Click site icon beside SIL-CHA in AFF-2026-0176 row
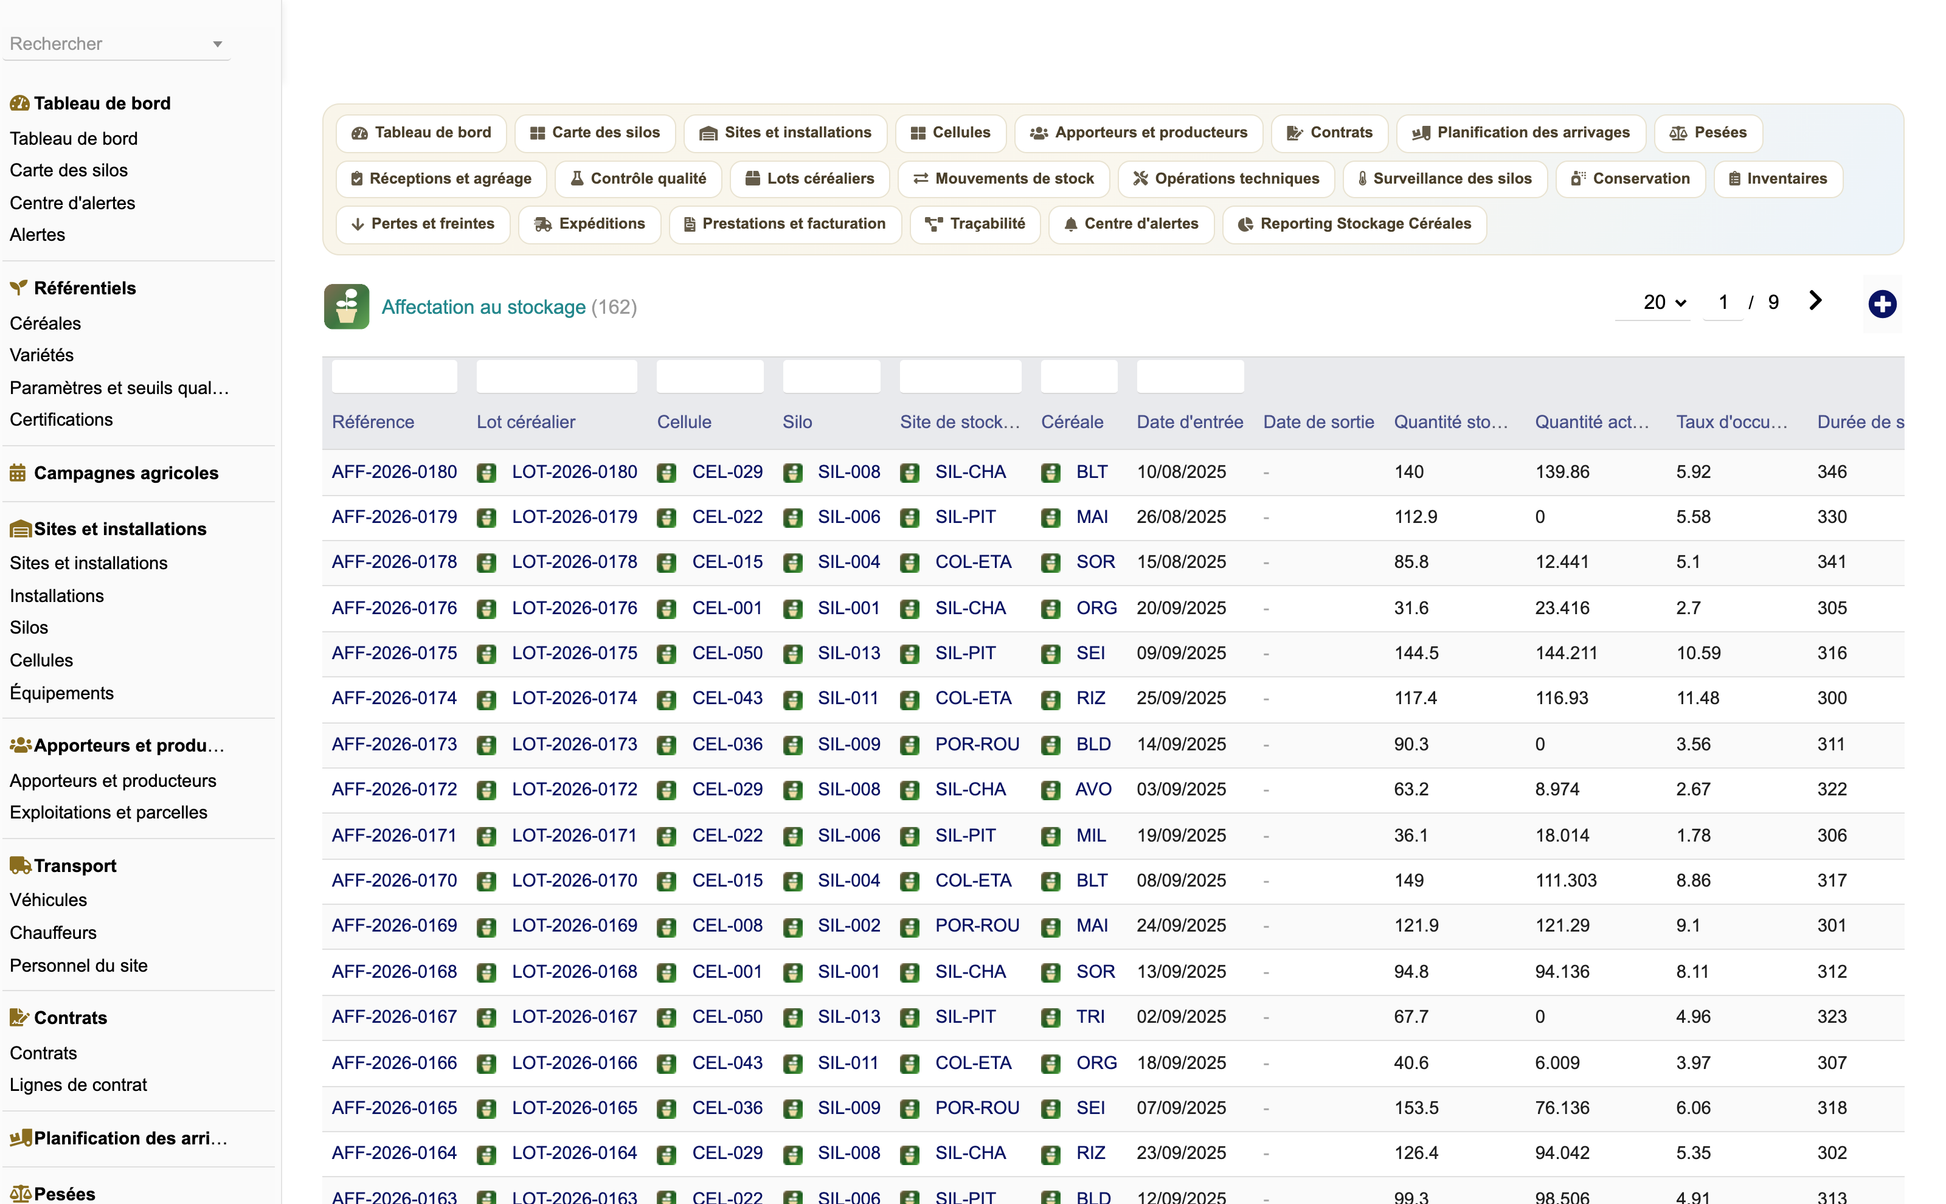 [910, 609]
